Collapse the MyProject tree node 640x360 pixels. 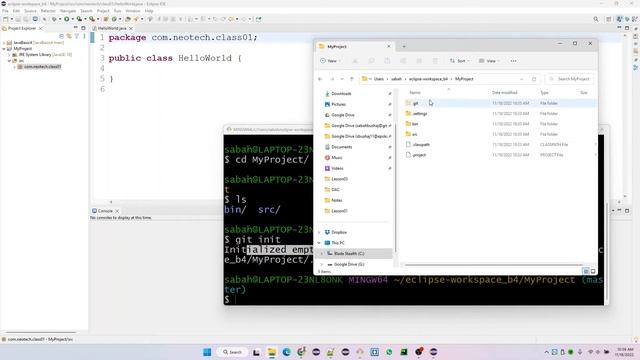click(4, 49)
